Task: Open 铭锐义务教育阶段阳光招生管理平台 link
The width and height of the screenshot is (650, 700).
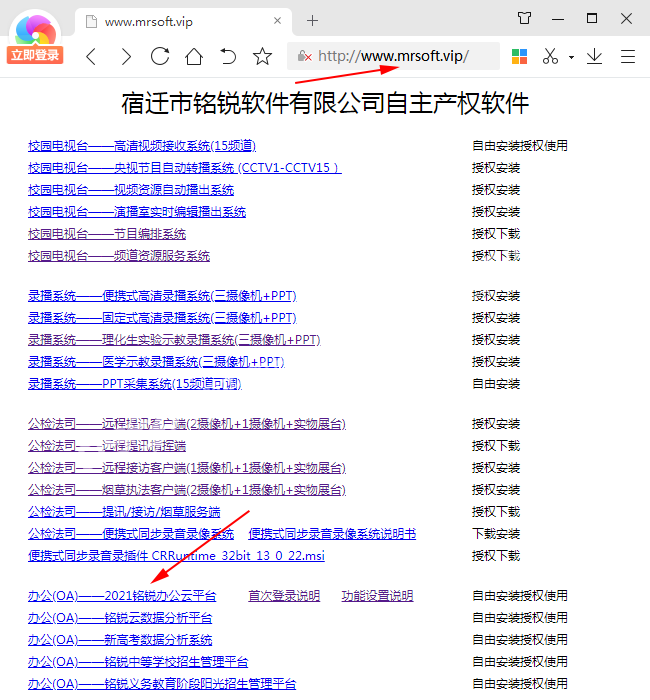Action: tap(162, 684)
